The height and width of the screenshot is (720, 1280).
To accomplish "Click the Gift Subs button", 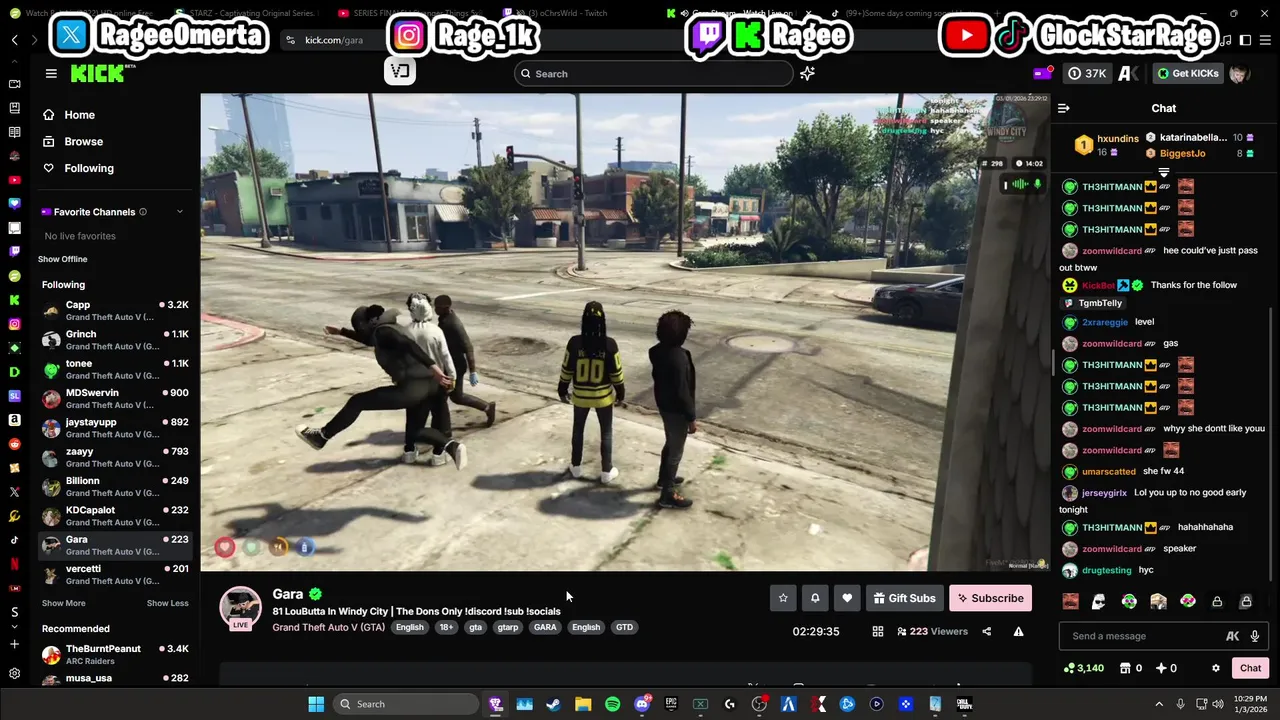I will (x=904, y=598).
